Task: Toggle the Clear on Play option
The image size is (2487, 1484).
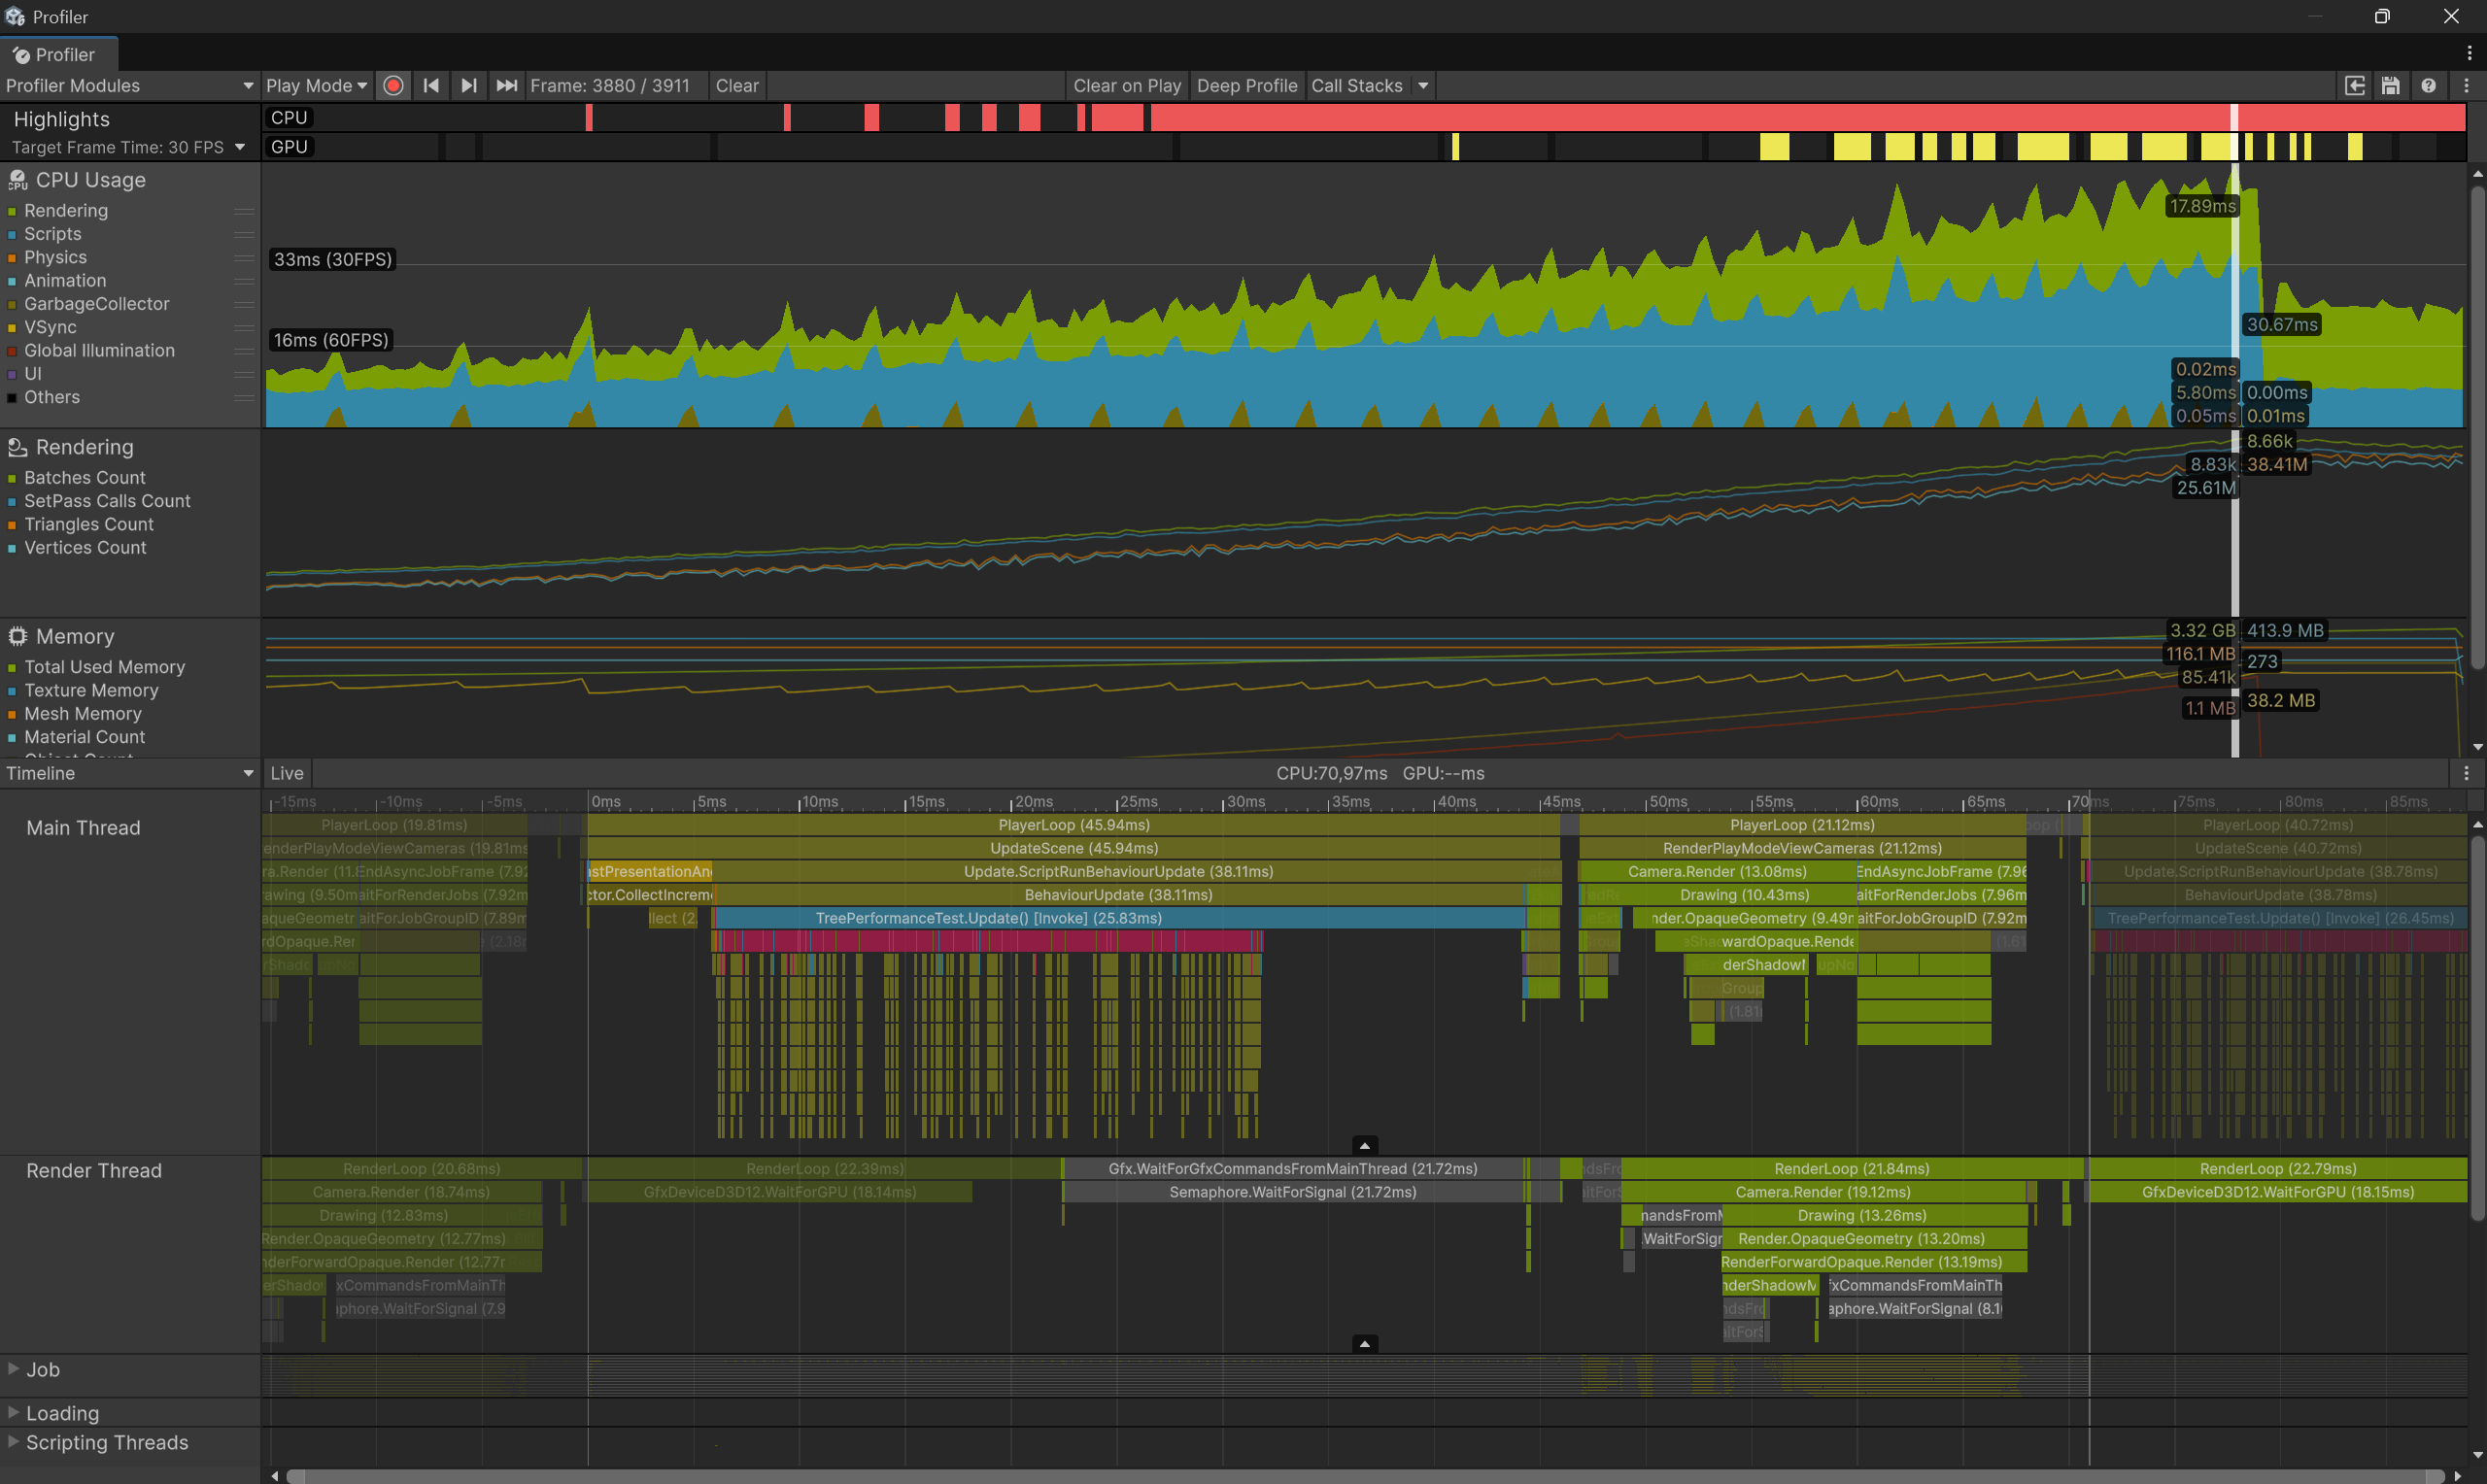Action: pyautogui.click(x=1126, y=86)
